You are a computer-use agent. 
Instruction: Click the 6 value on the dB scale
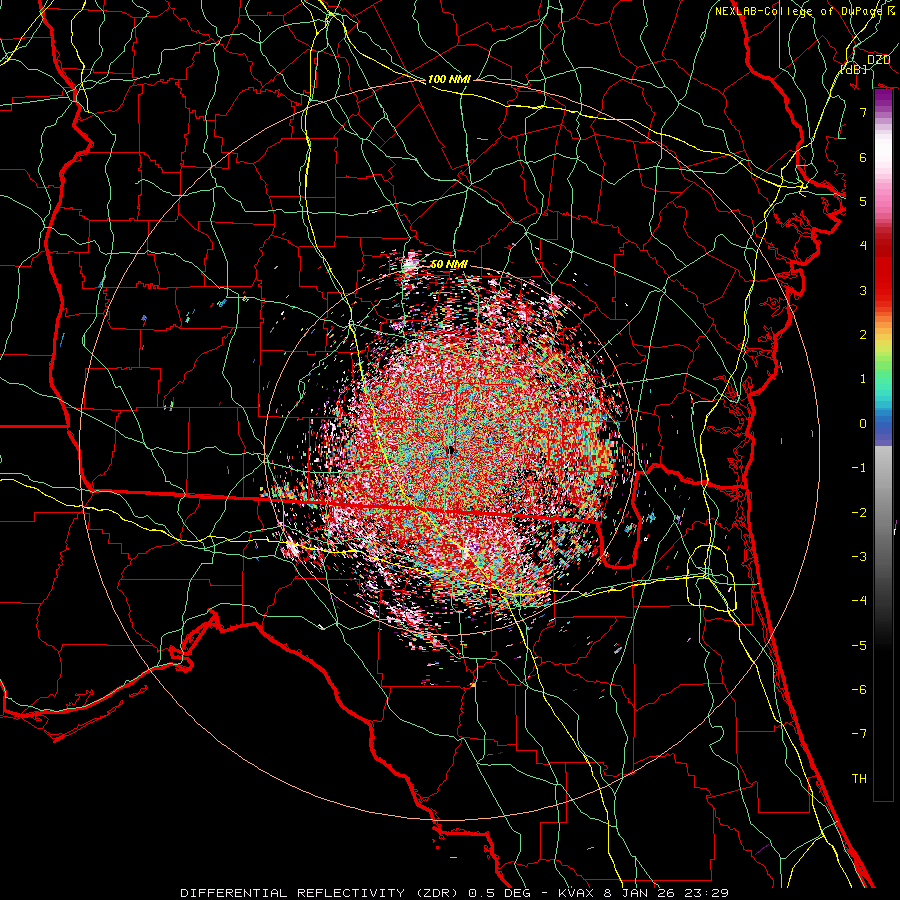pyautogui.click(x=863, y=157)
